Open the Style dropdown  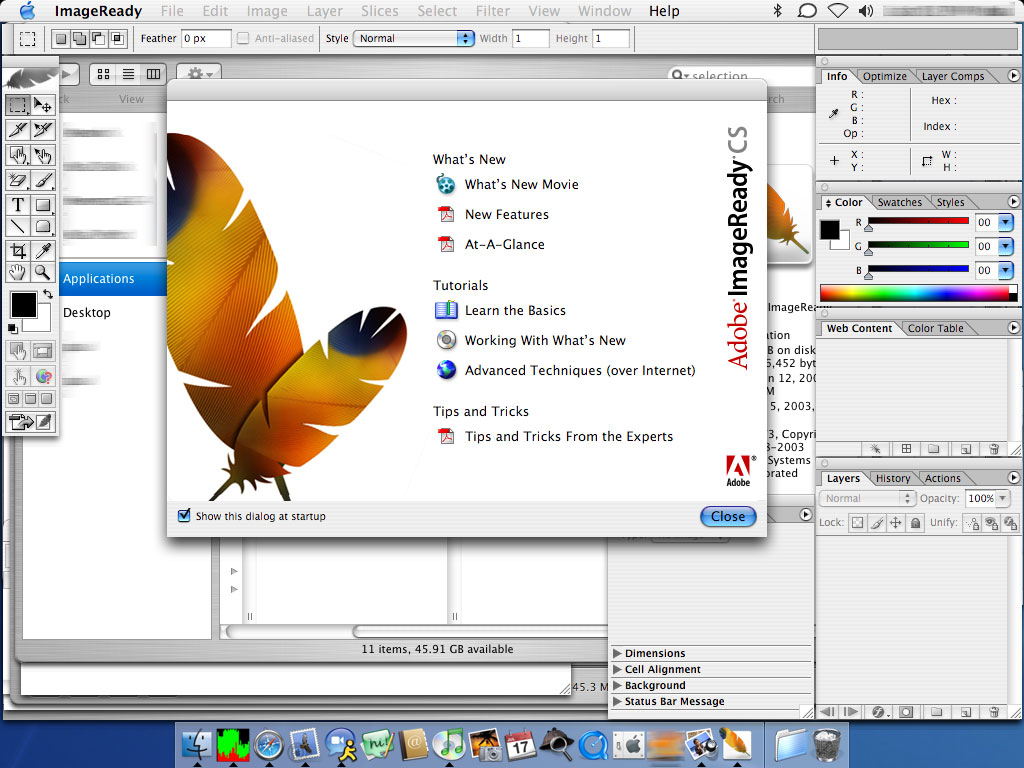tap(413, 39)
